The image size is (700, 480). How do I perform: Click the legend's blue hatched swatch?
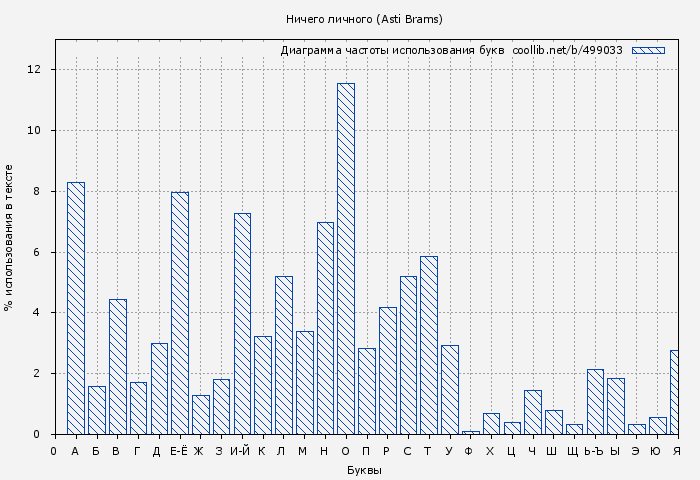click(647, 50)
